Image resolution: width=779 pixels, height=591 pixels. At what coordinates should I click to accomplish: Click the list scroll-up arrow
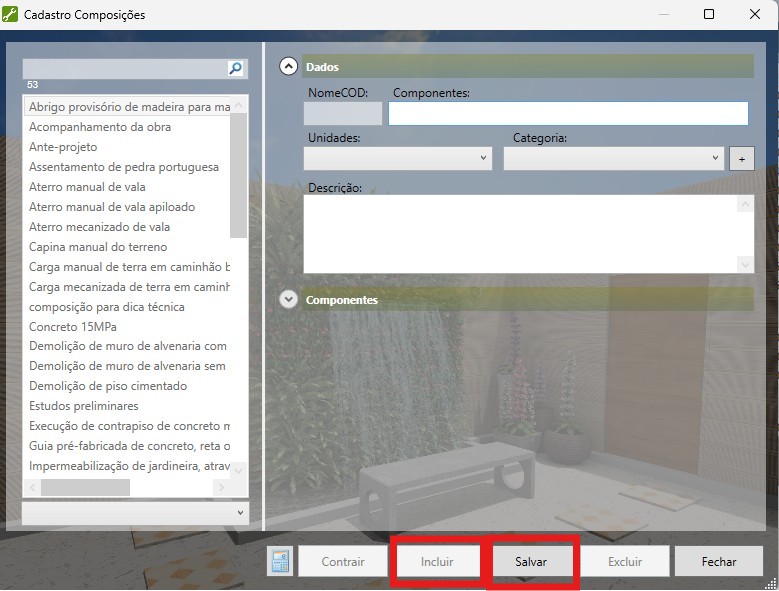pos(239,105)
